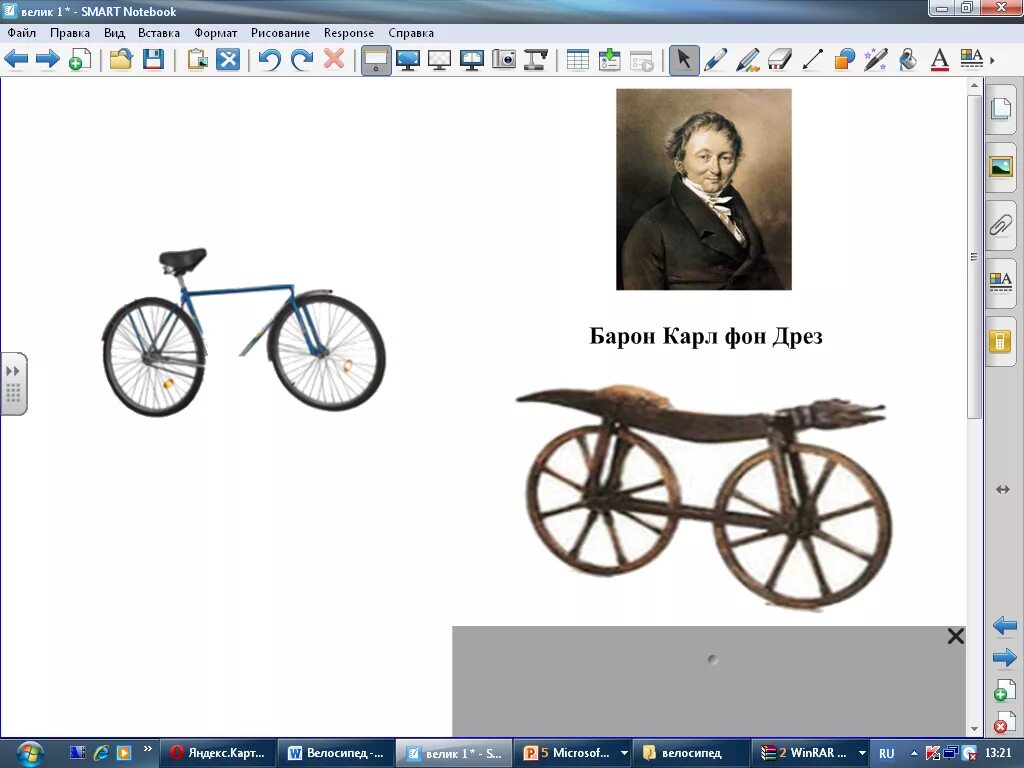Screen dimensions: 1024x768
Task: Open the Вставка menu
Action: (x=159, y=33)
